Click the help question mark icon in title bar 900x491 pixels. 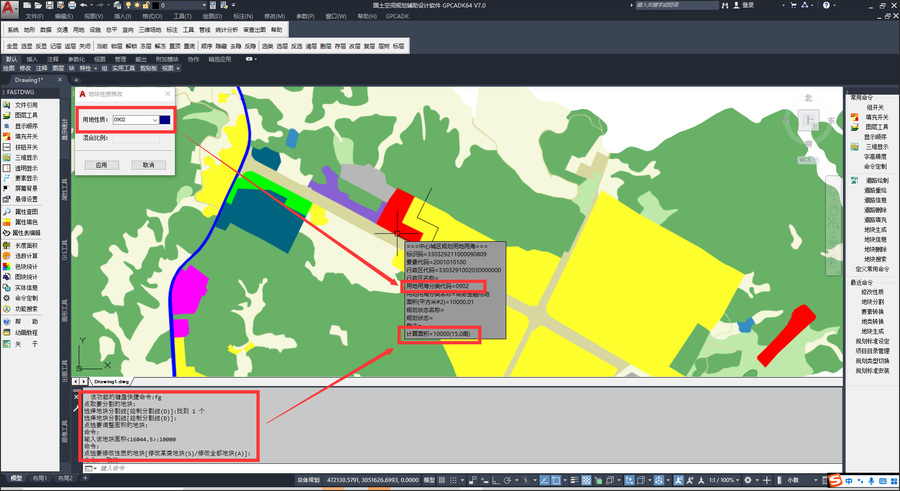click(x=826, y=5)
